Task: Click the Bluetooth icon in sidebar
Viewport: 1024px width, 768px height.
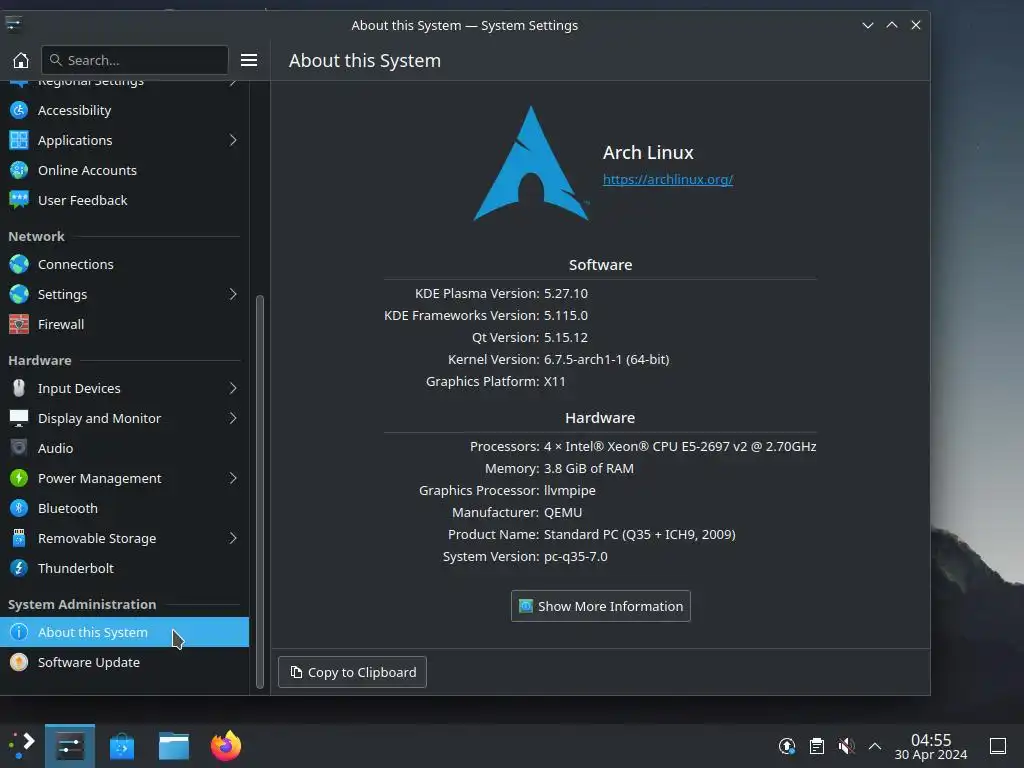Action: [19, 509]
